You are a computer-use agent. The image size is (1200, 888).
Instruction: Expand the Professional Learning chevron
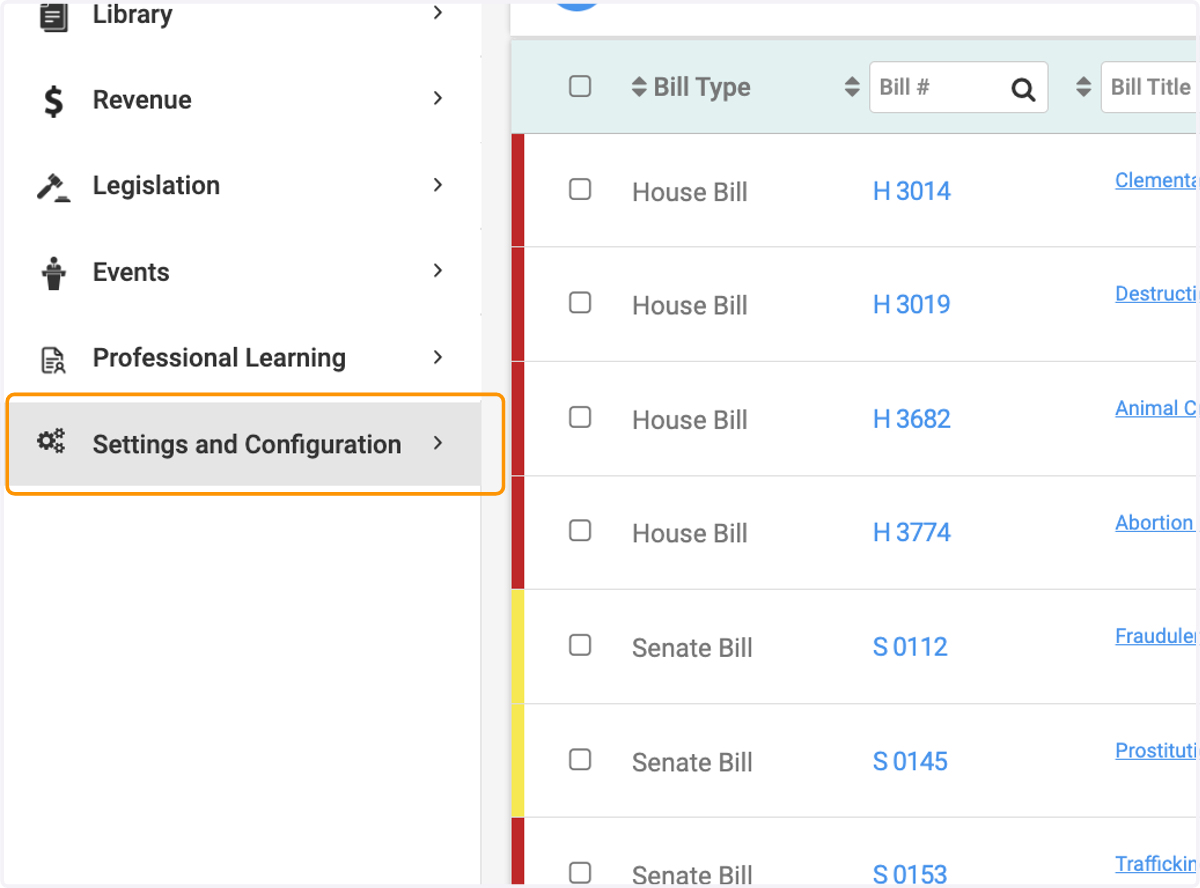point(438,357)
